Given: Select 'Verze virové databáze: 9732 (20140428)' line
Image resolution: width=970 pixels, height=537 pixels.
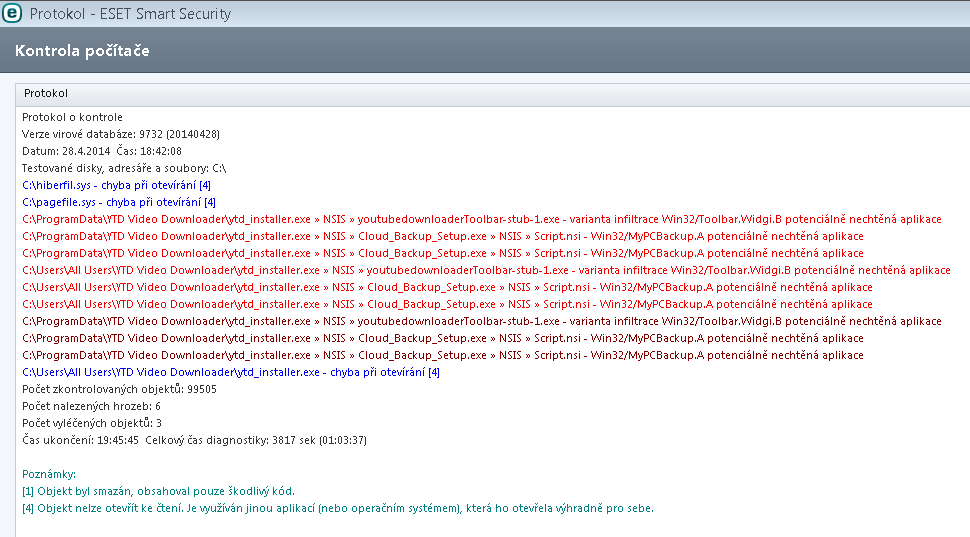Looking at the screenshot, I should pyautogui.click(x=121, y=134).
